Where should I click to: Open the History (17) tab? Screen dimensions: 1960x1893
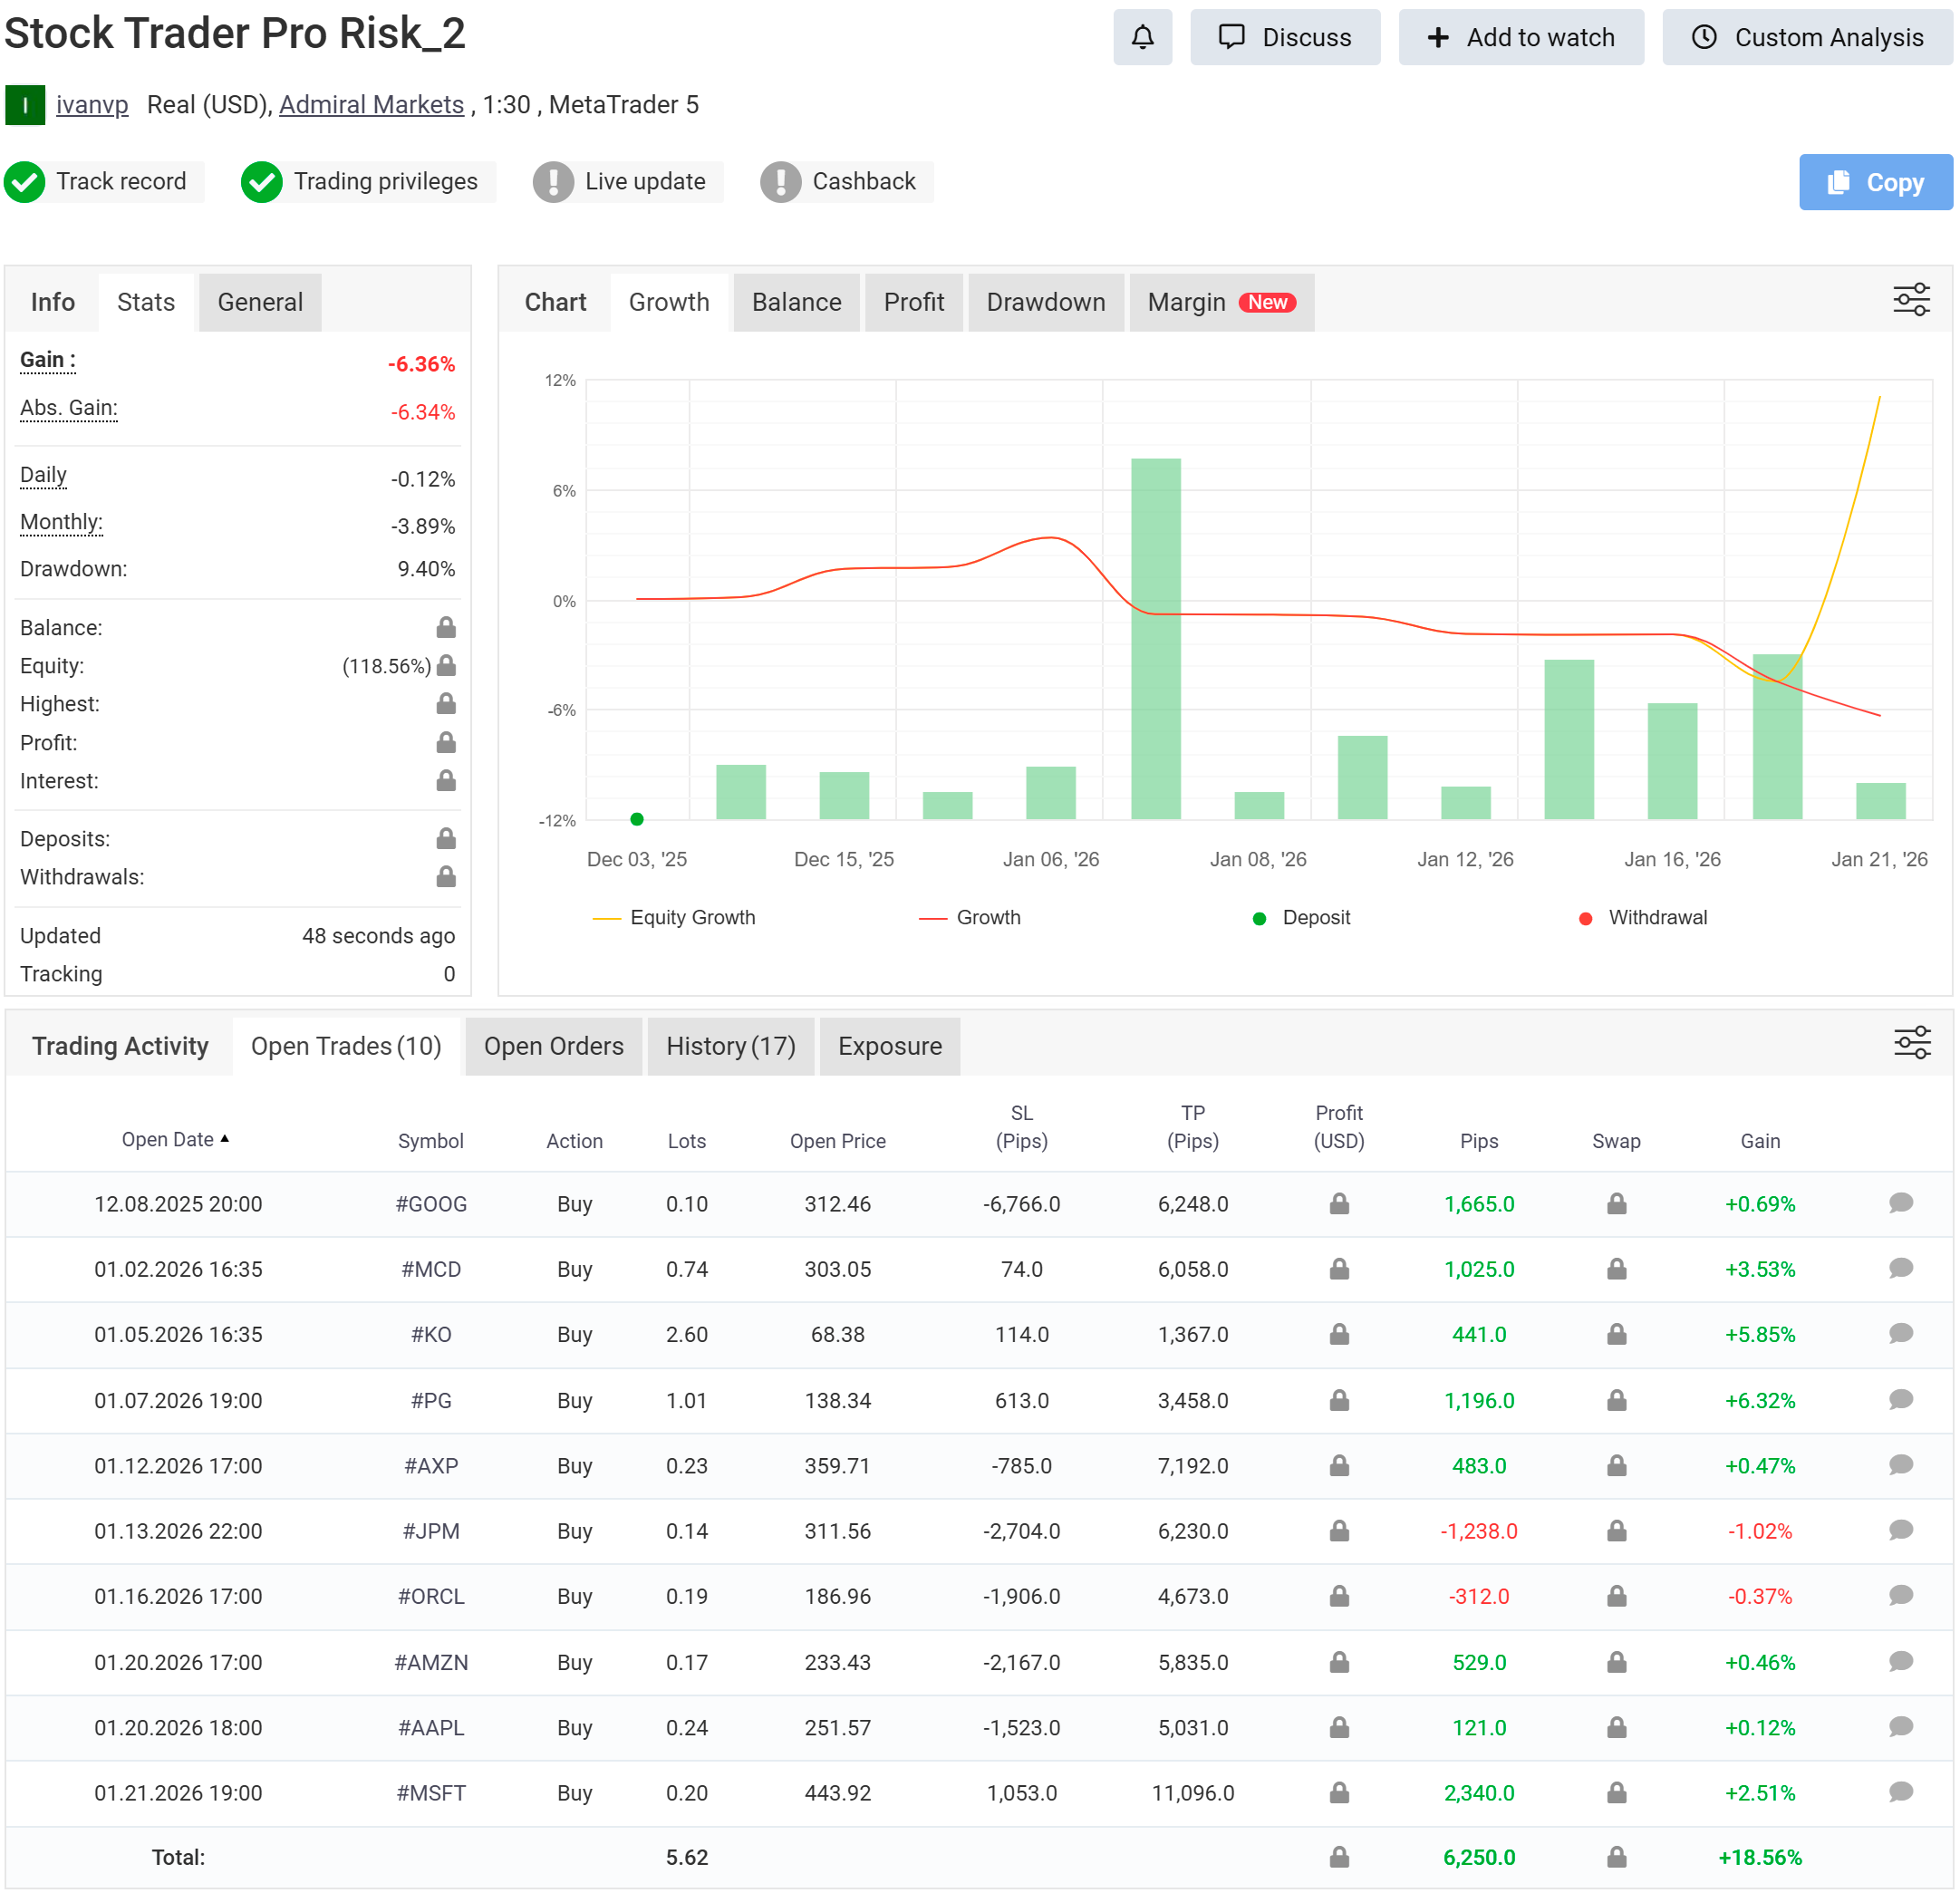click(x=730, y=1046)
